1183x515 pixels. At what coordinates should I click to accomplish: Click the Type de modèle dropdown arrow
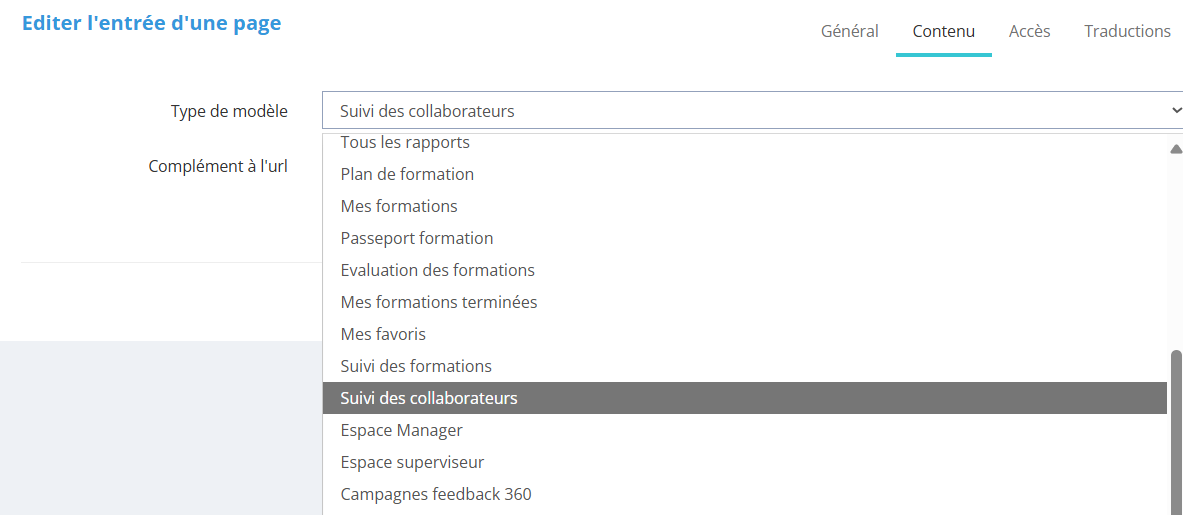[x=1175, y=111]
